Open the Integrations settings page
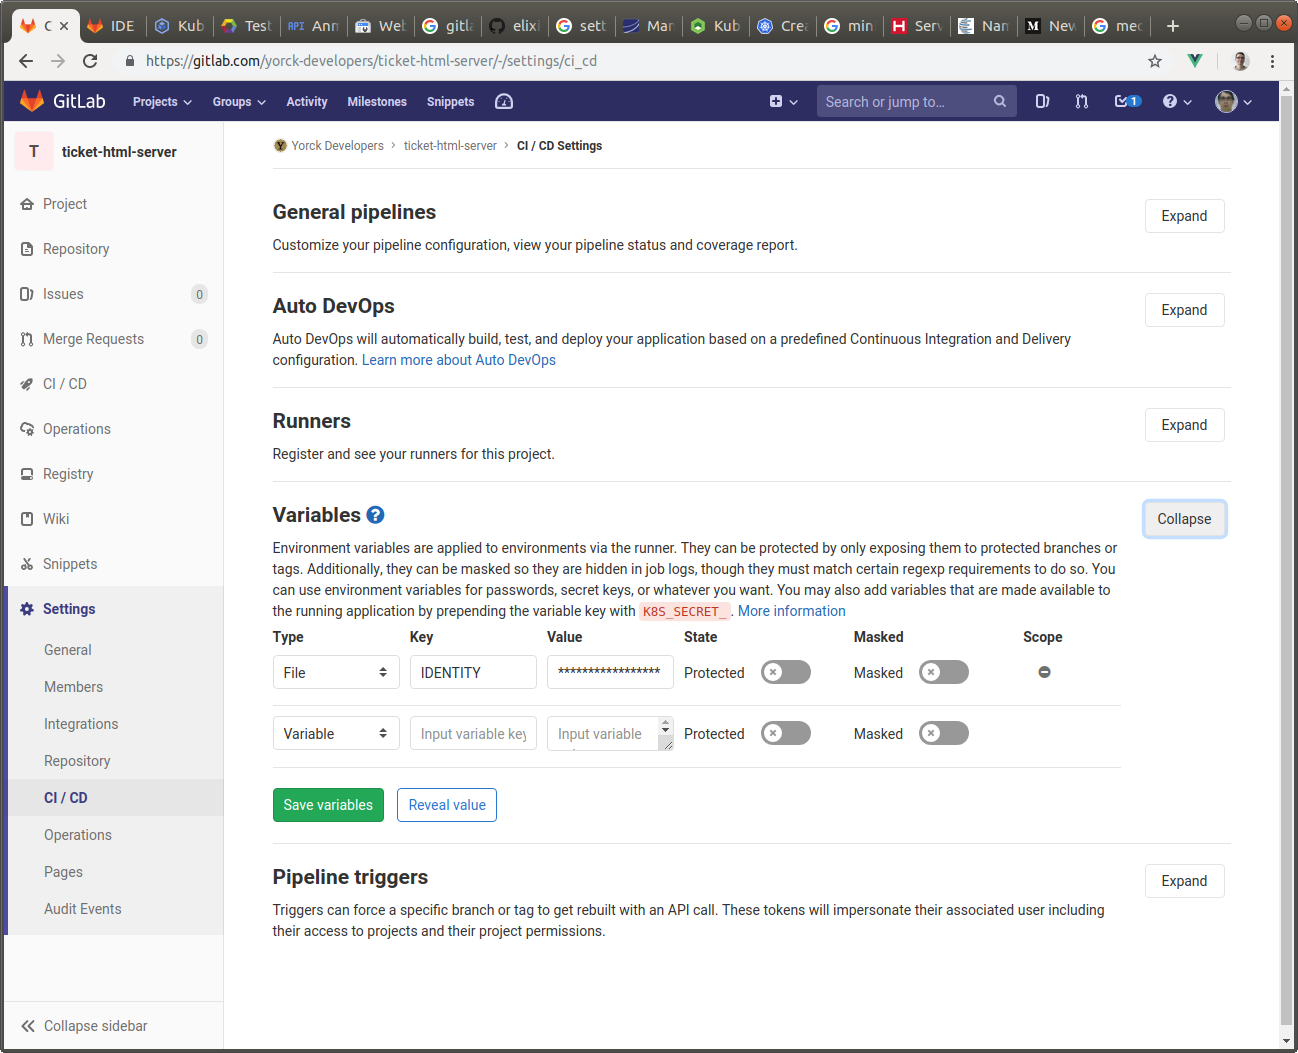This screenshot has width=1298, height=1053. (80, 723)
